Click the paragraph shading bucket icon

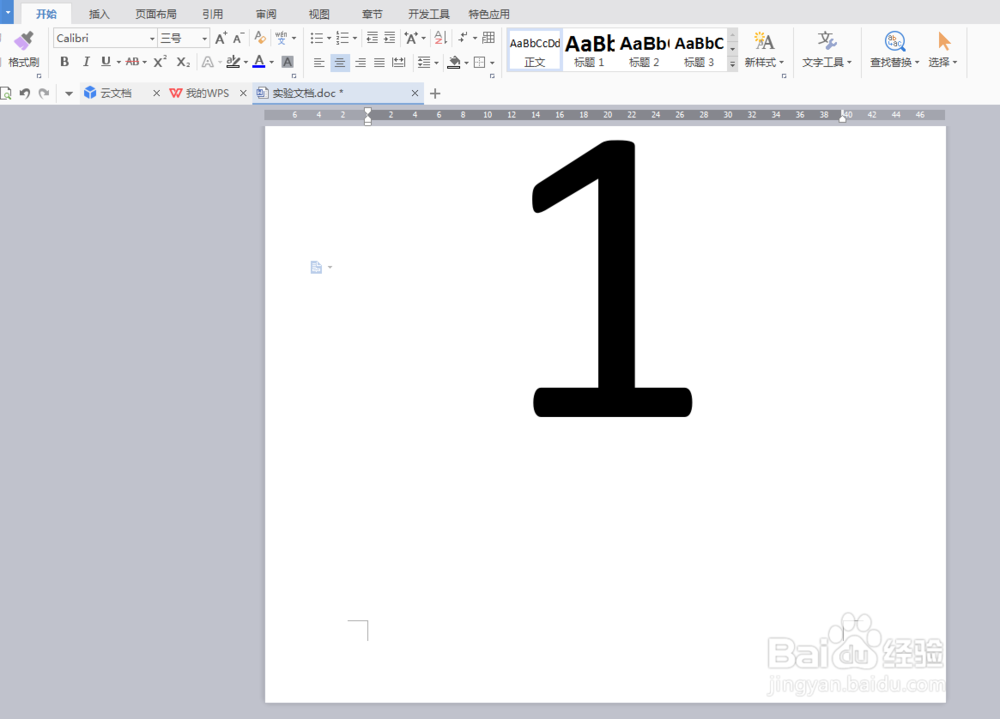click(x=454, y=62)
